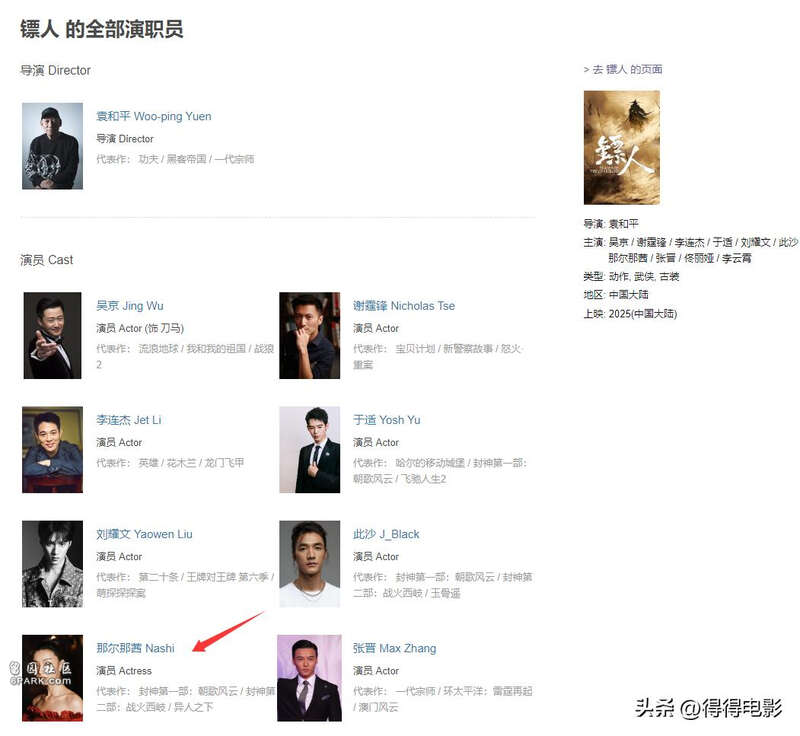Go to the 镖人 movie page link
The width and height of the screenshot is (800, 736).
623,69
